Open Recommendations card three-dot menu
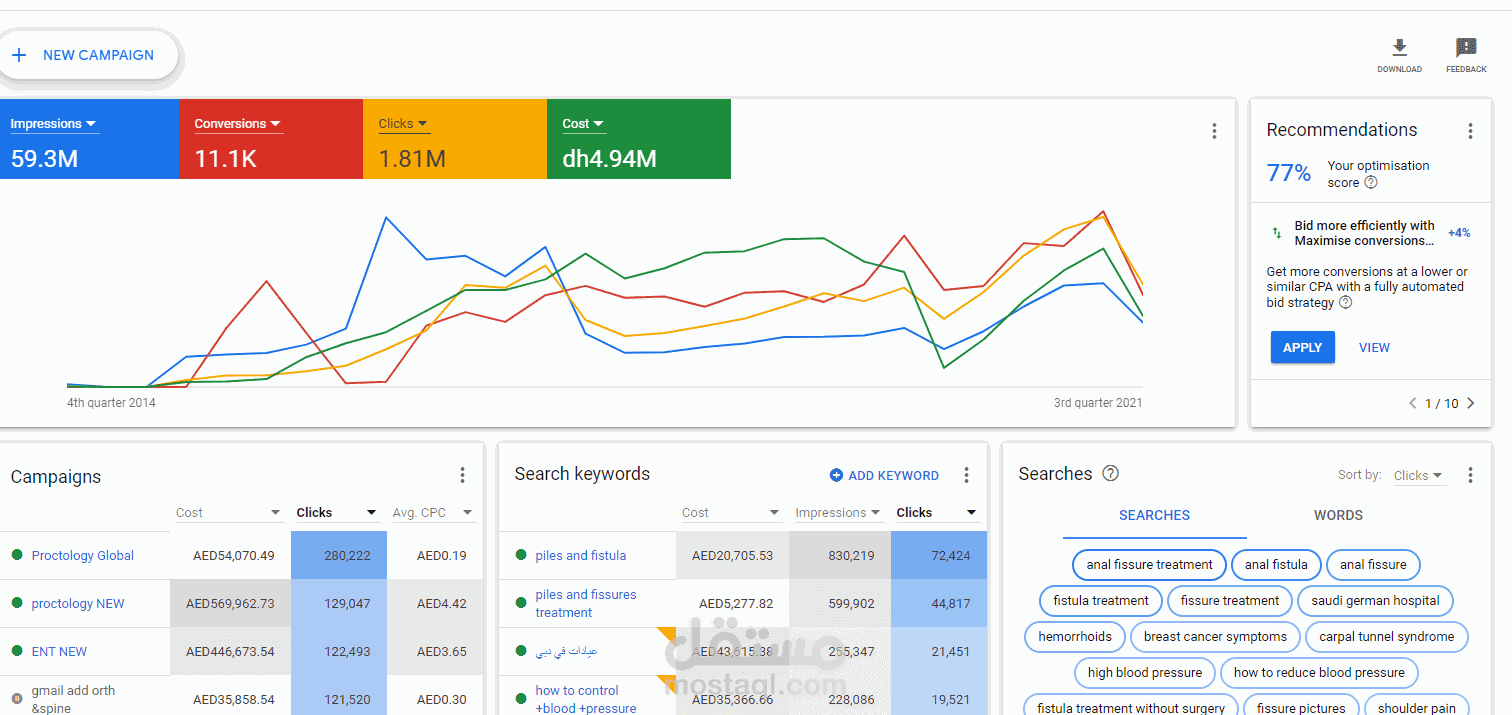1512x715 pixels. [x=1470, y=131]
